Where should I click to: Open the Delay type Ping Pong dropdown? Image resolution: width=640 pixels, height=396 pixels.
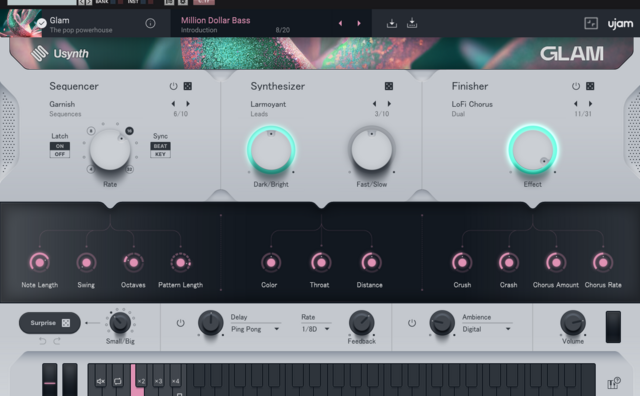coord(255,329)
